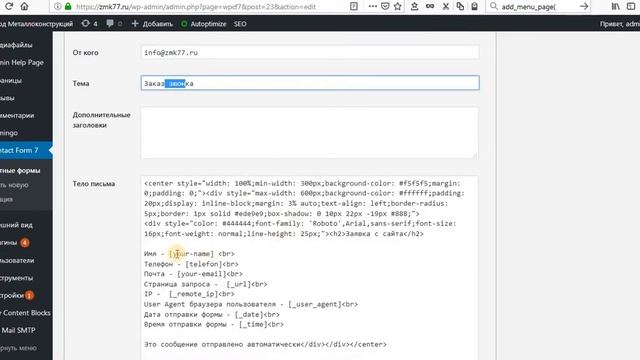Click the scissors extension icon
This screenshot has width=640, height=360.
446,6
